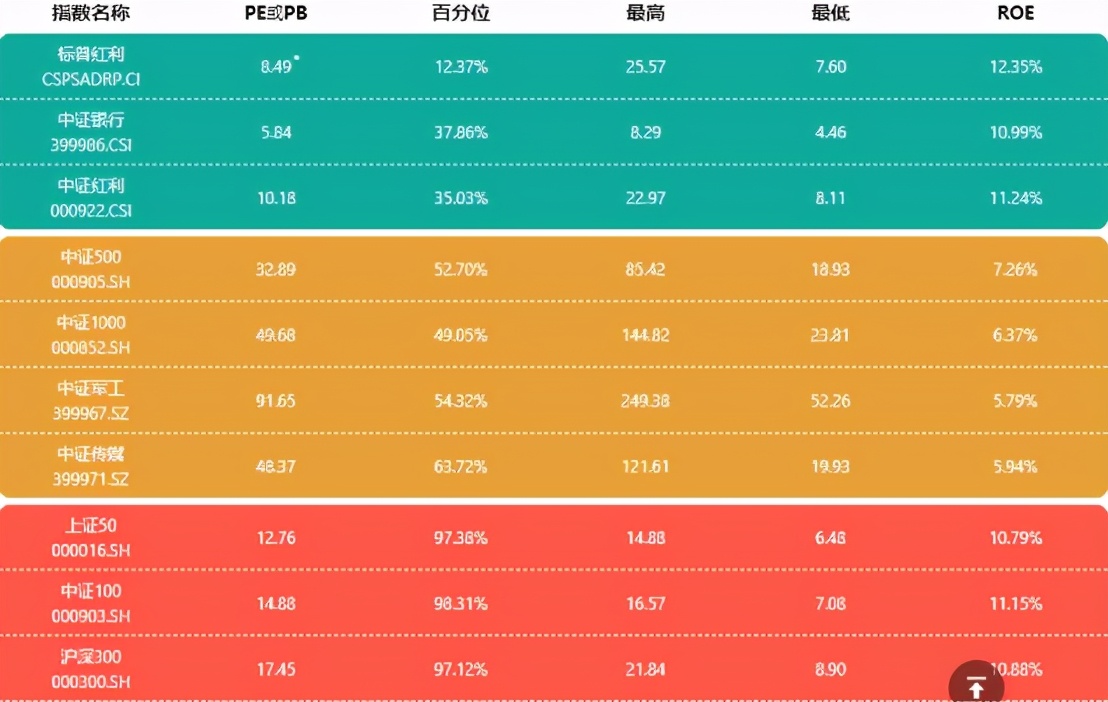
Task: Select the 沪深300 index name
Action: pyautogui.click(x=90, y=658)
